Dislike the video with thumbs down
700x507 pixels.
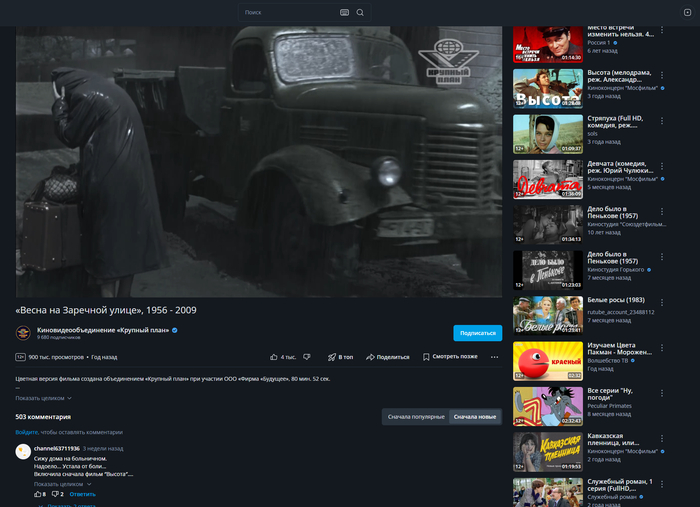[x=307, y=357]
